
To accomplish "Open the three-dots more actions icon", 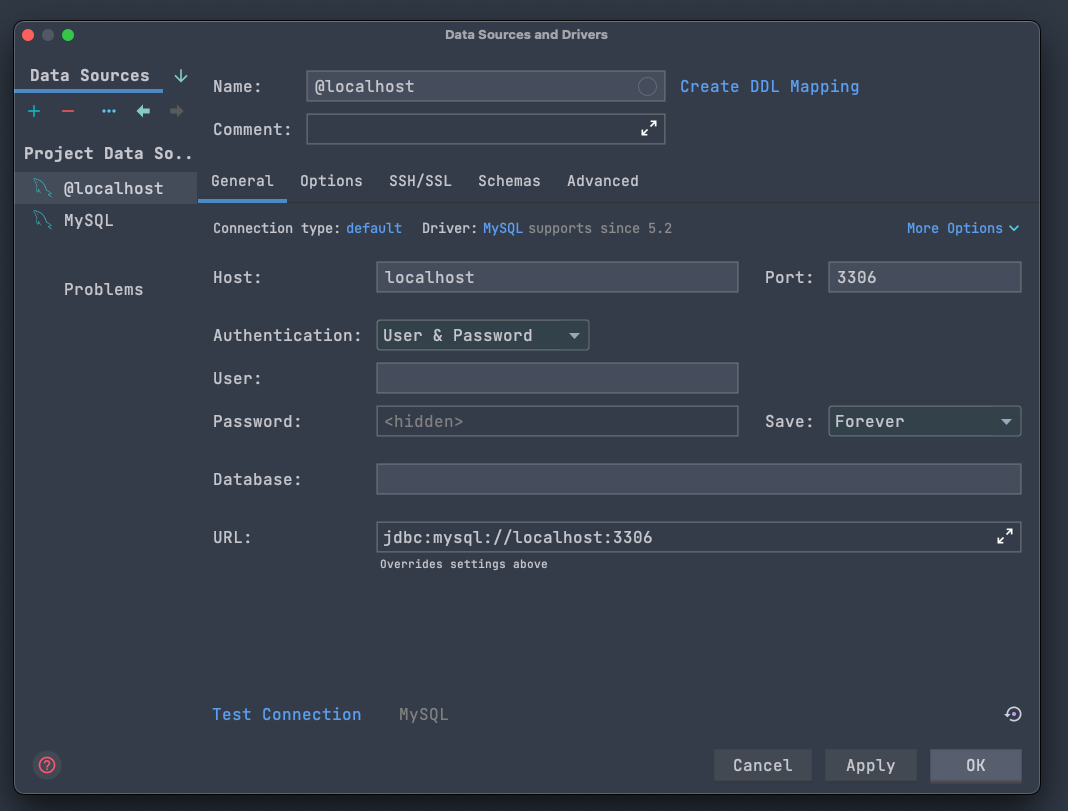I will pyautogui.click(x=108, y=111).
